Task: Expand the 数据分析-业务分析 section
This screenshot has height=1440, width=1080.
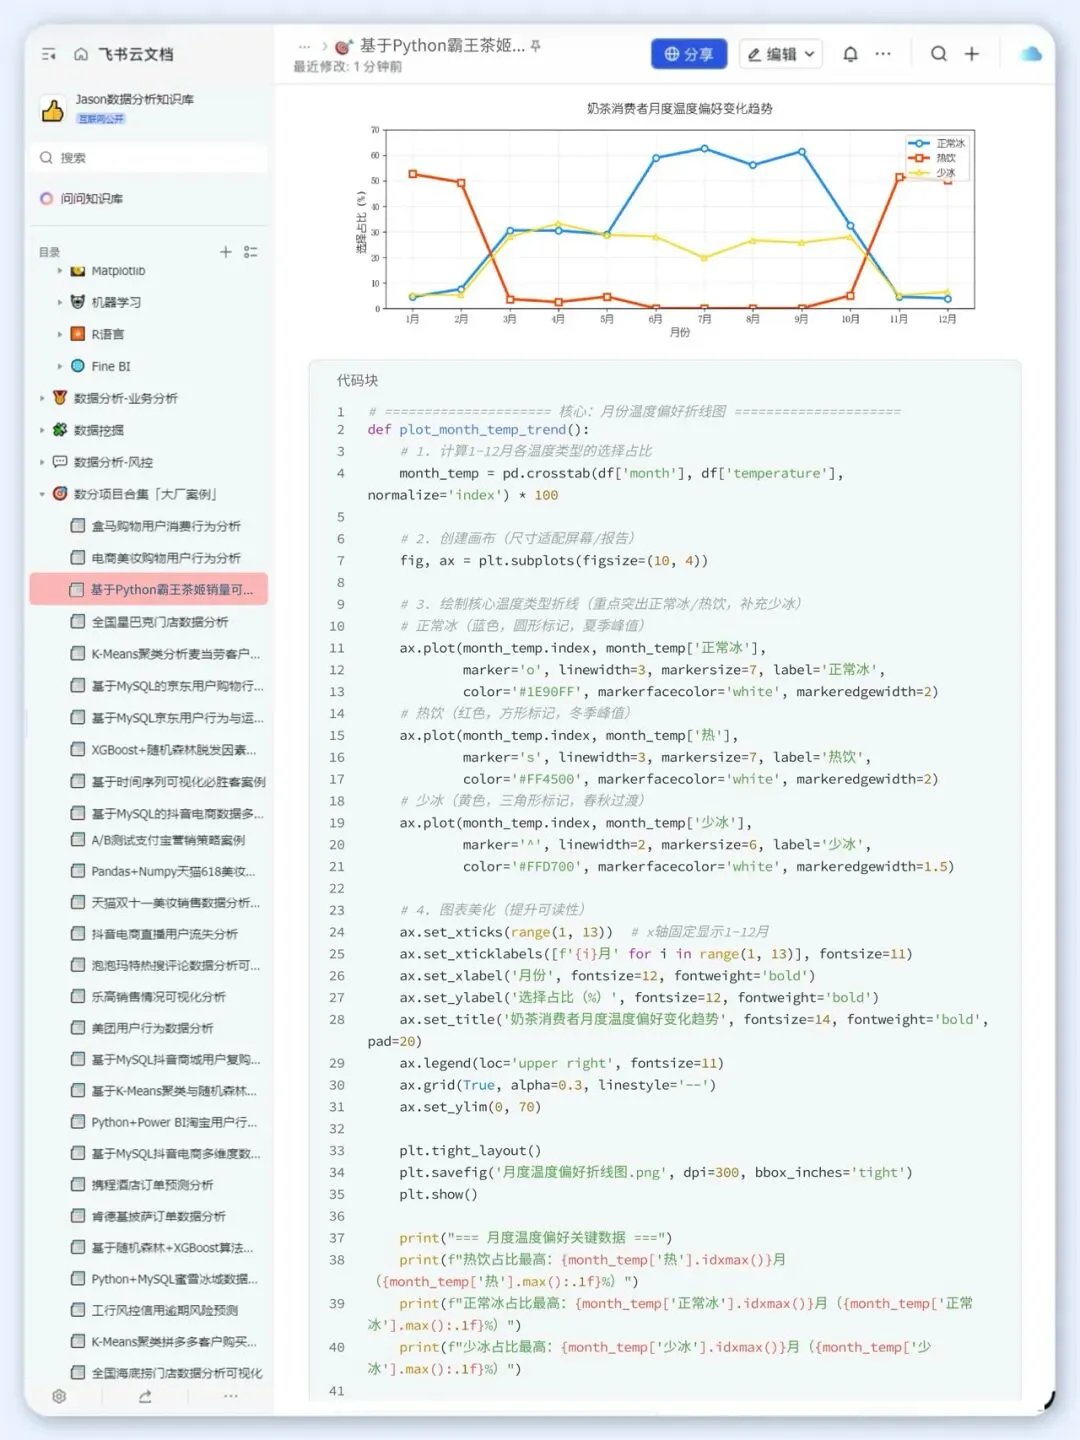Action: [42, 398]
